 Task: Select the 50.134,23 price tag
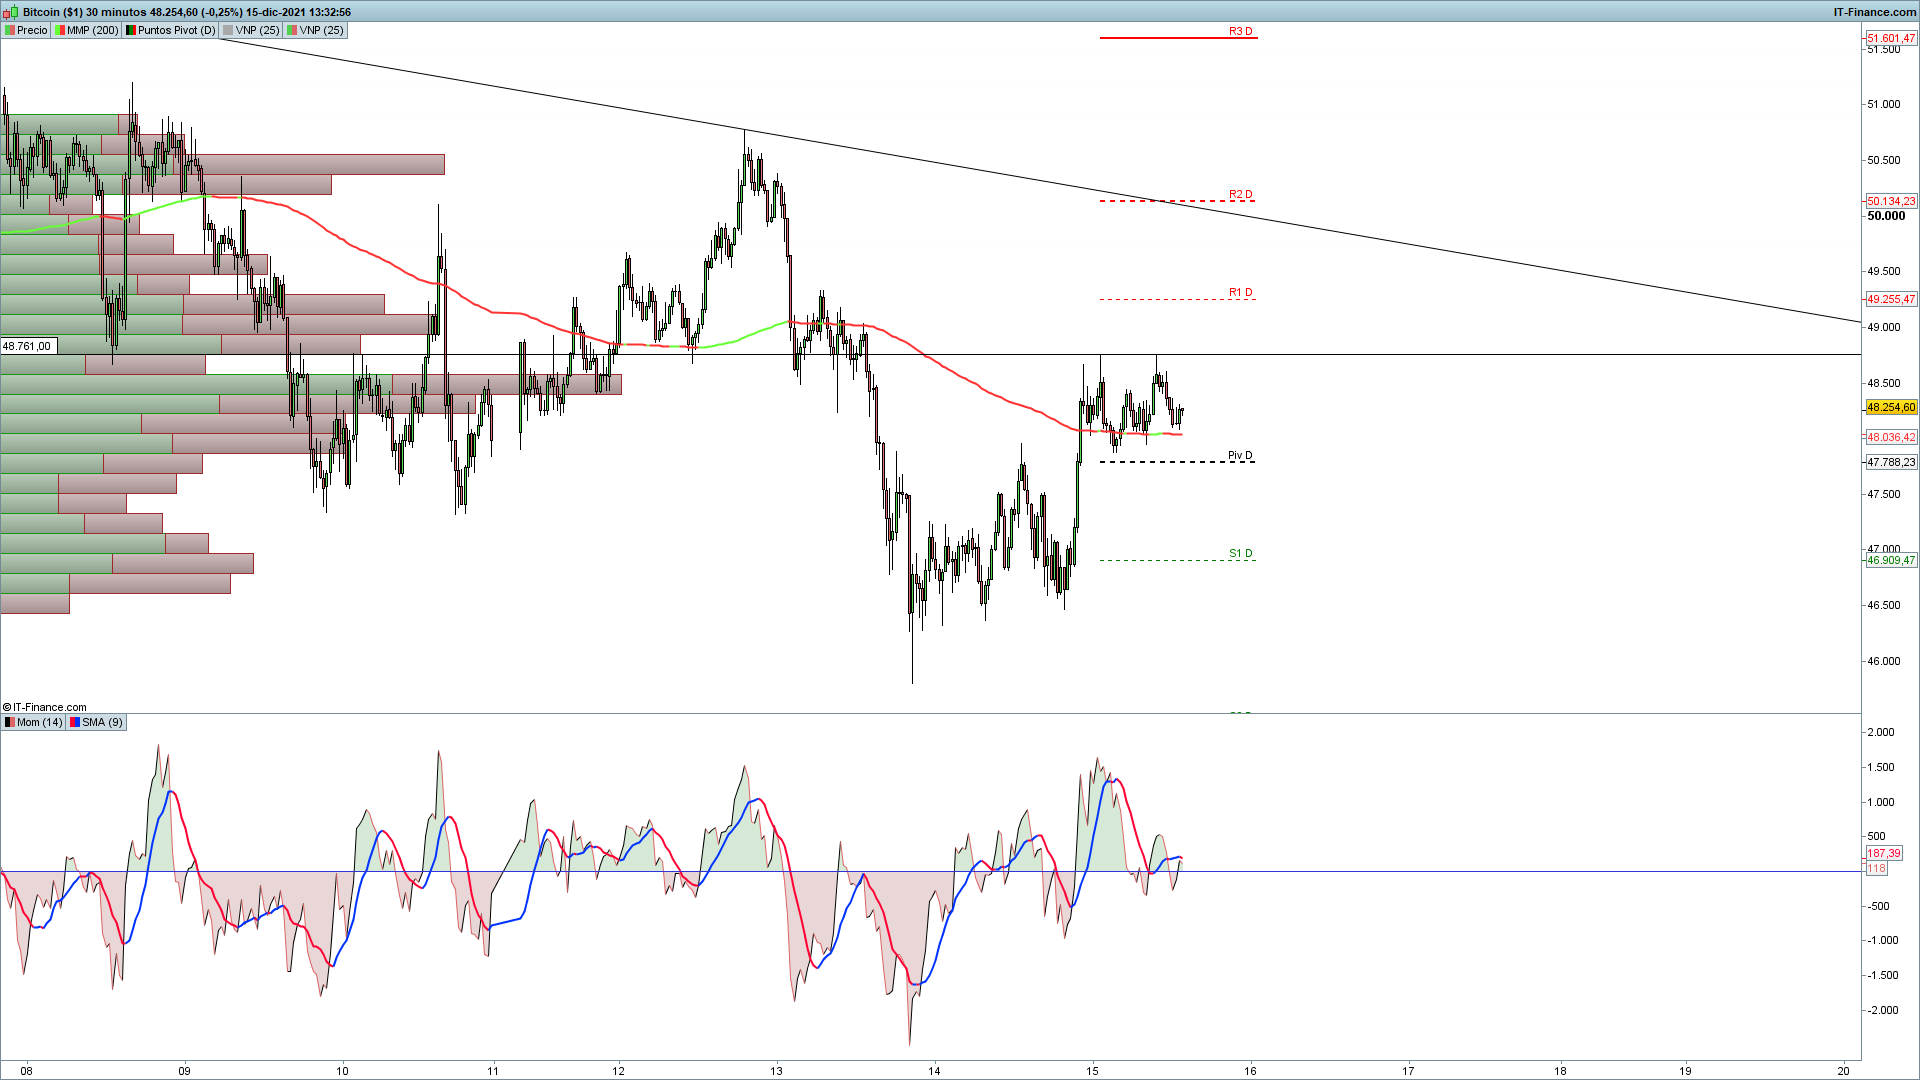[1891, 201]
